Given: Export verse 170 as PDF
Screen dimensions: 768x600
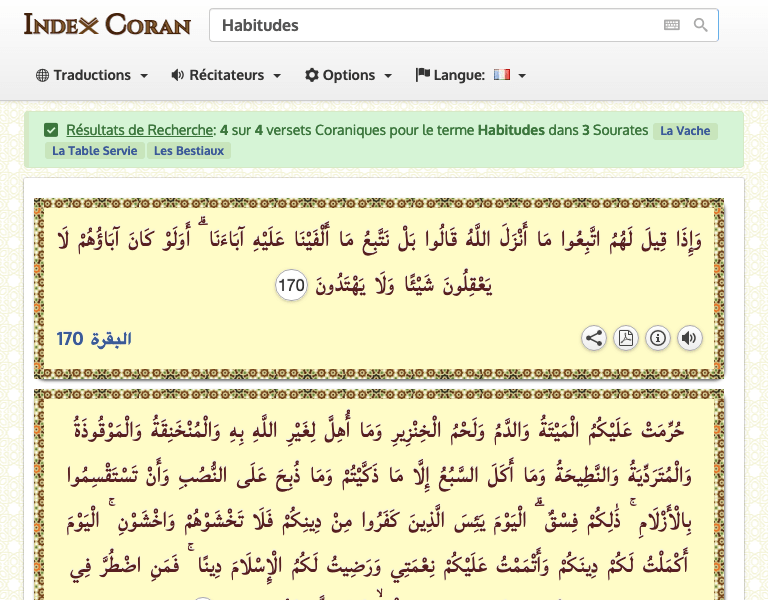Looking at the screenshot, I should [625, 338].
